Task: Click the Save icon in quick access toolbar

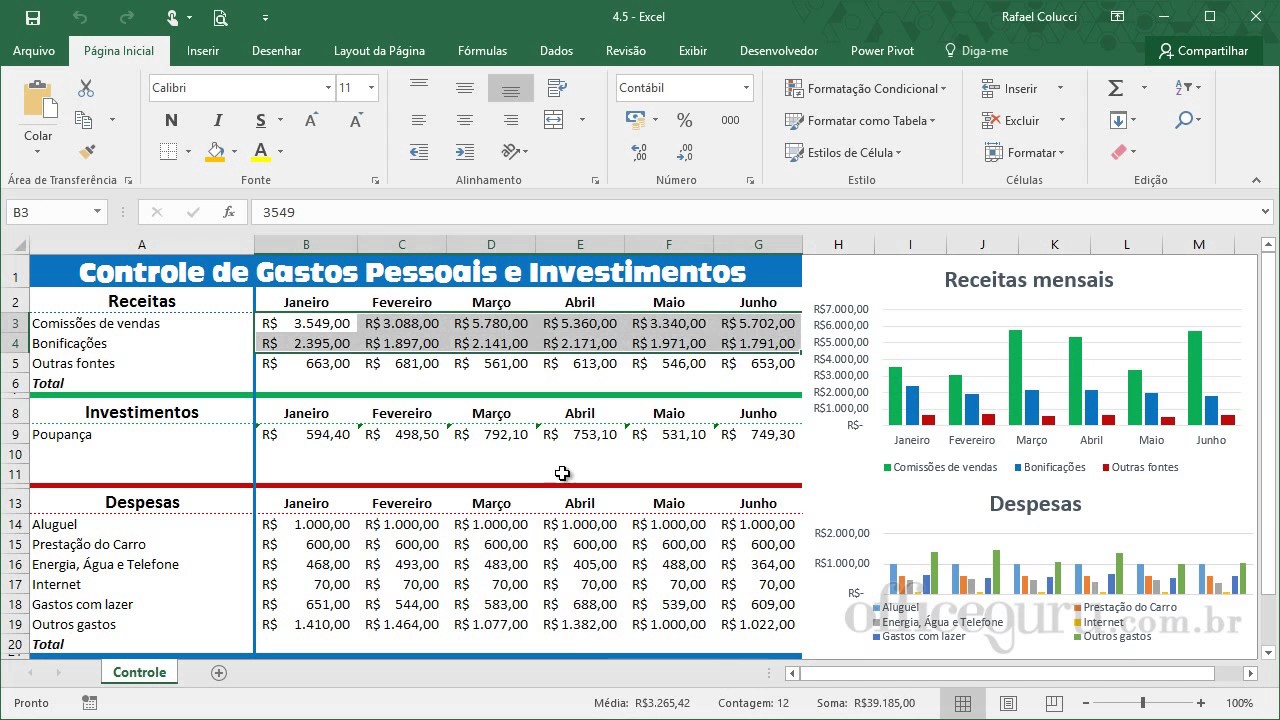Action: coord(33,17)
